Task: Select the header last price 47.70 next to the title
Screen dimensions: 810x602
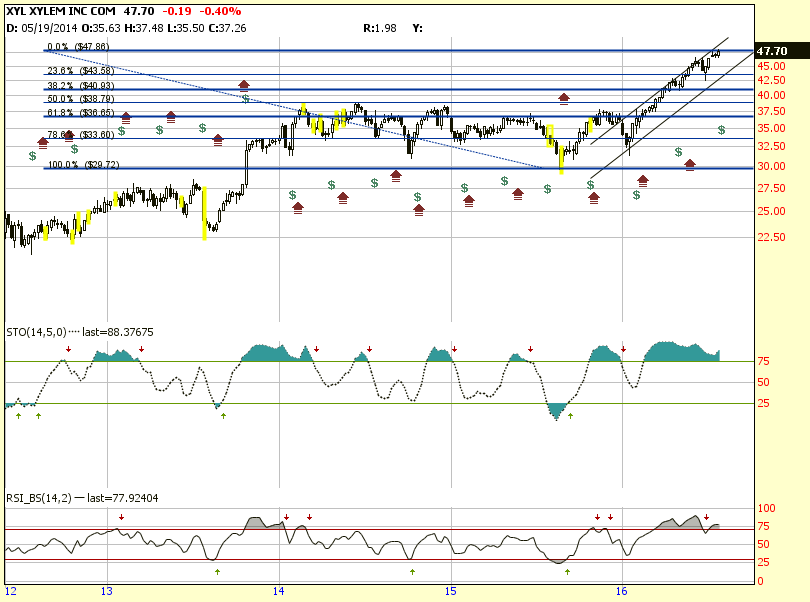Action: click(139, 11)
